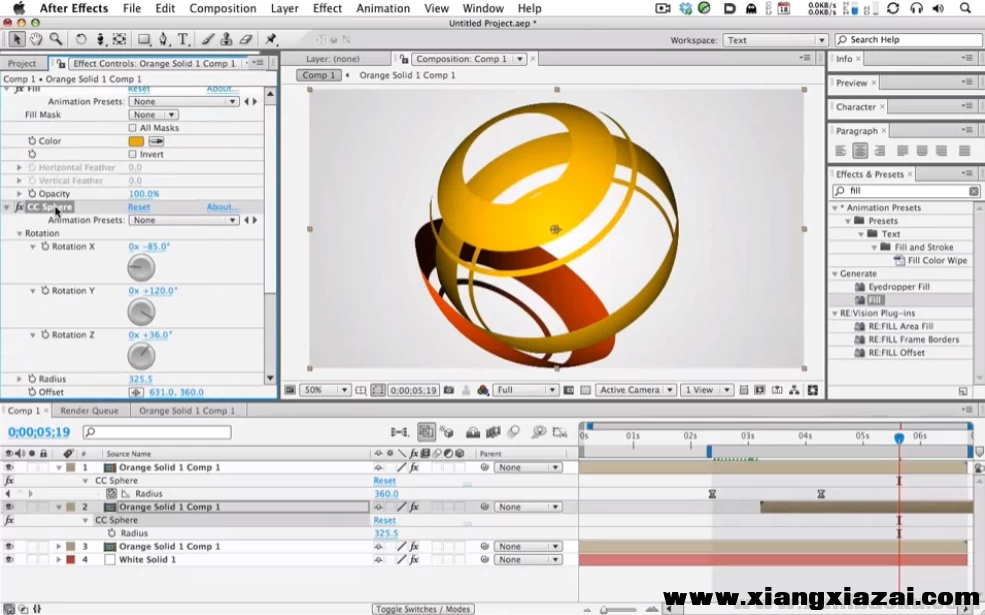
Task: Select the Hand tool in the toolbar
Action: tap(36, 39)
